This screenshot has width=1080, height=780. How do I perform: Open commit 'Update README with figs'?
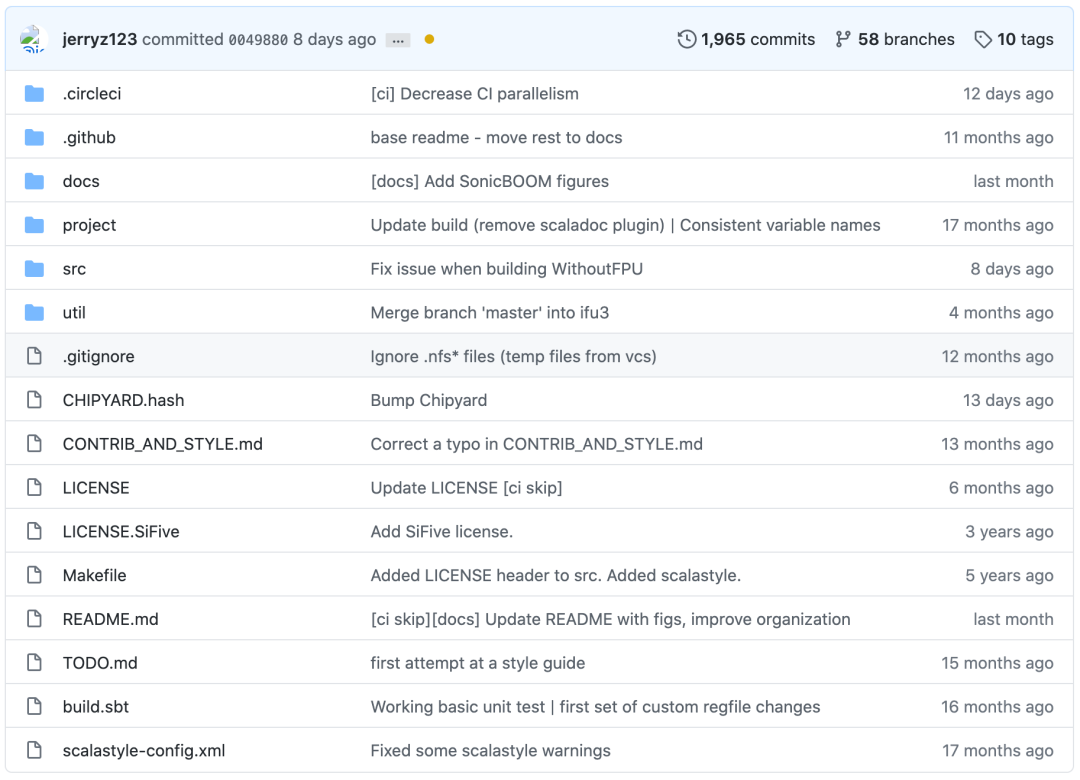[610, 619]
